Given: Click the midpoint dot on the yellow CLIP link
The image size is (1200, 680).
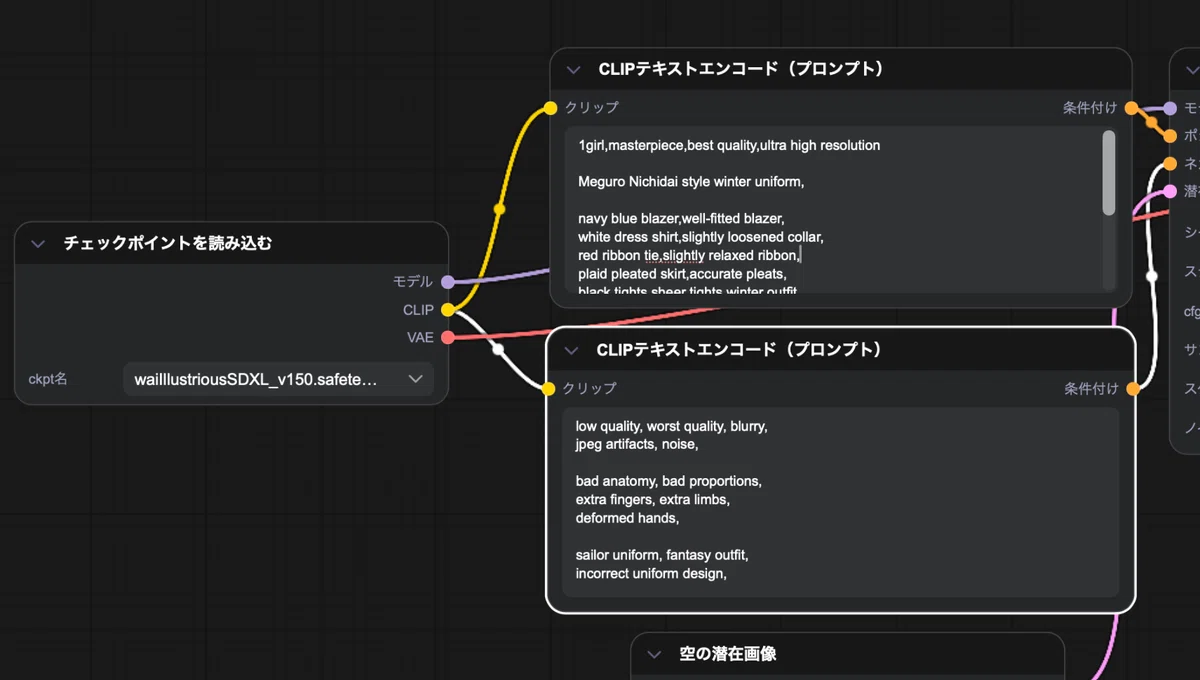Looking at the screenshot, I should coord(499,209).
